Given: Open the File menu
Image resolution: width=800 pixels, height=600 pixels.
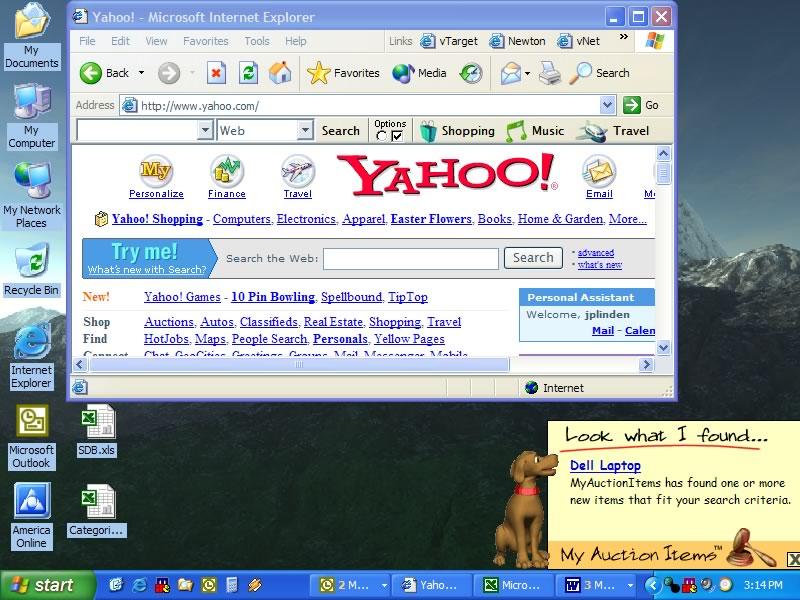Looking at the screenshot, I should [87, 41].
